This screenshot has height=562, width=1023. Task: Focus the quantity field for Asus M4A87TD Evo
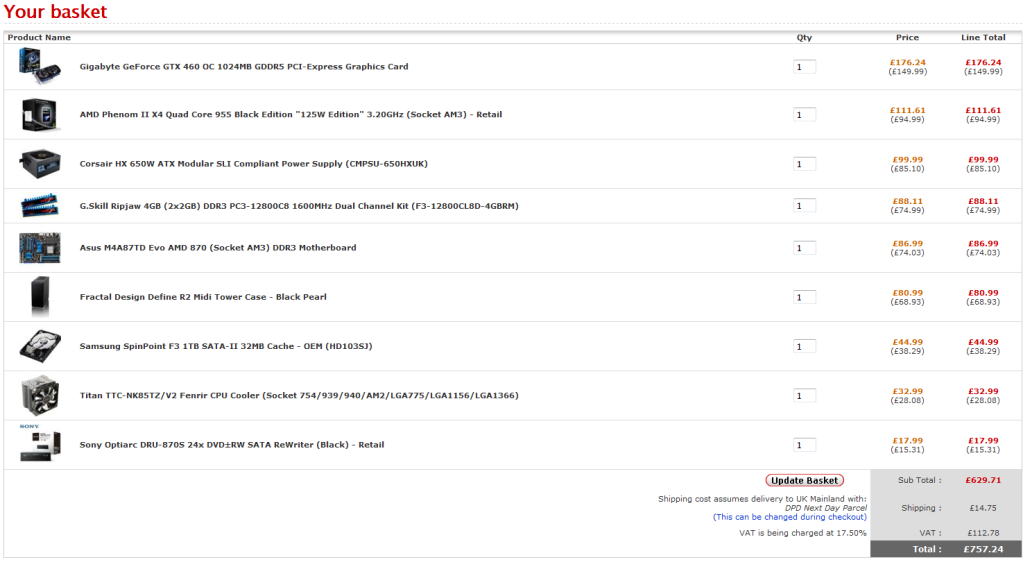pyautogui.click(x=804, y=248)
